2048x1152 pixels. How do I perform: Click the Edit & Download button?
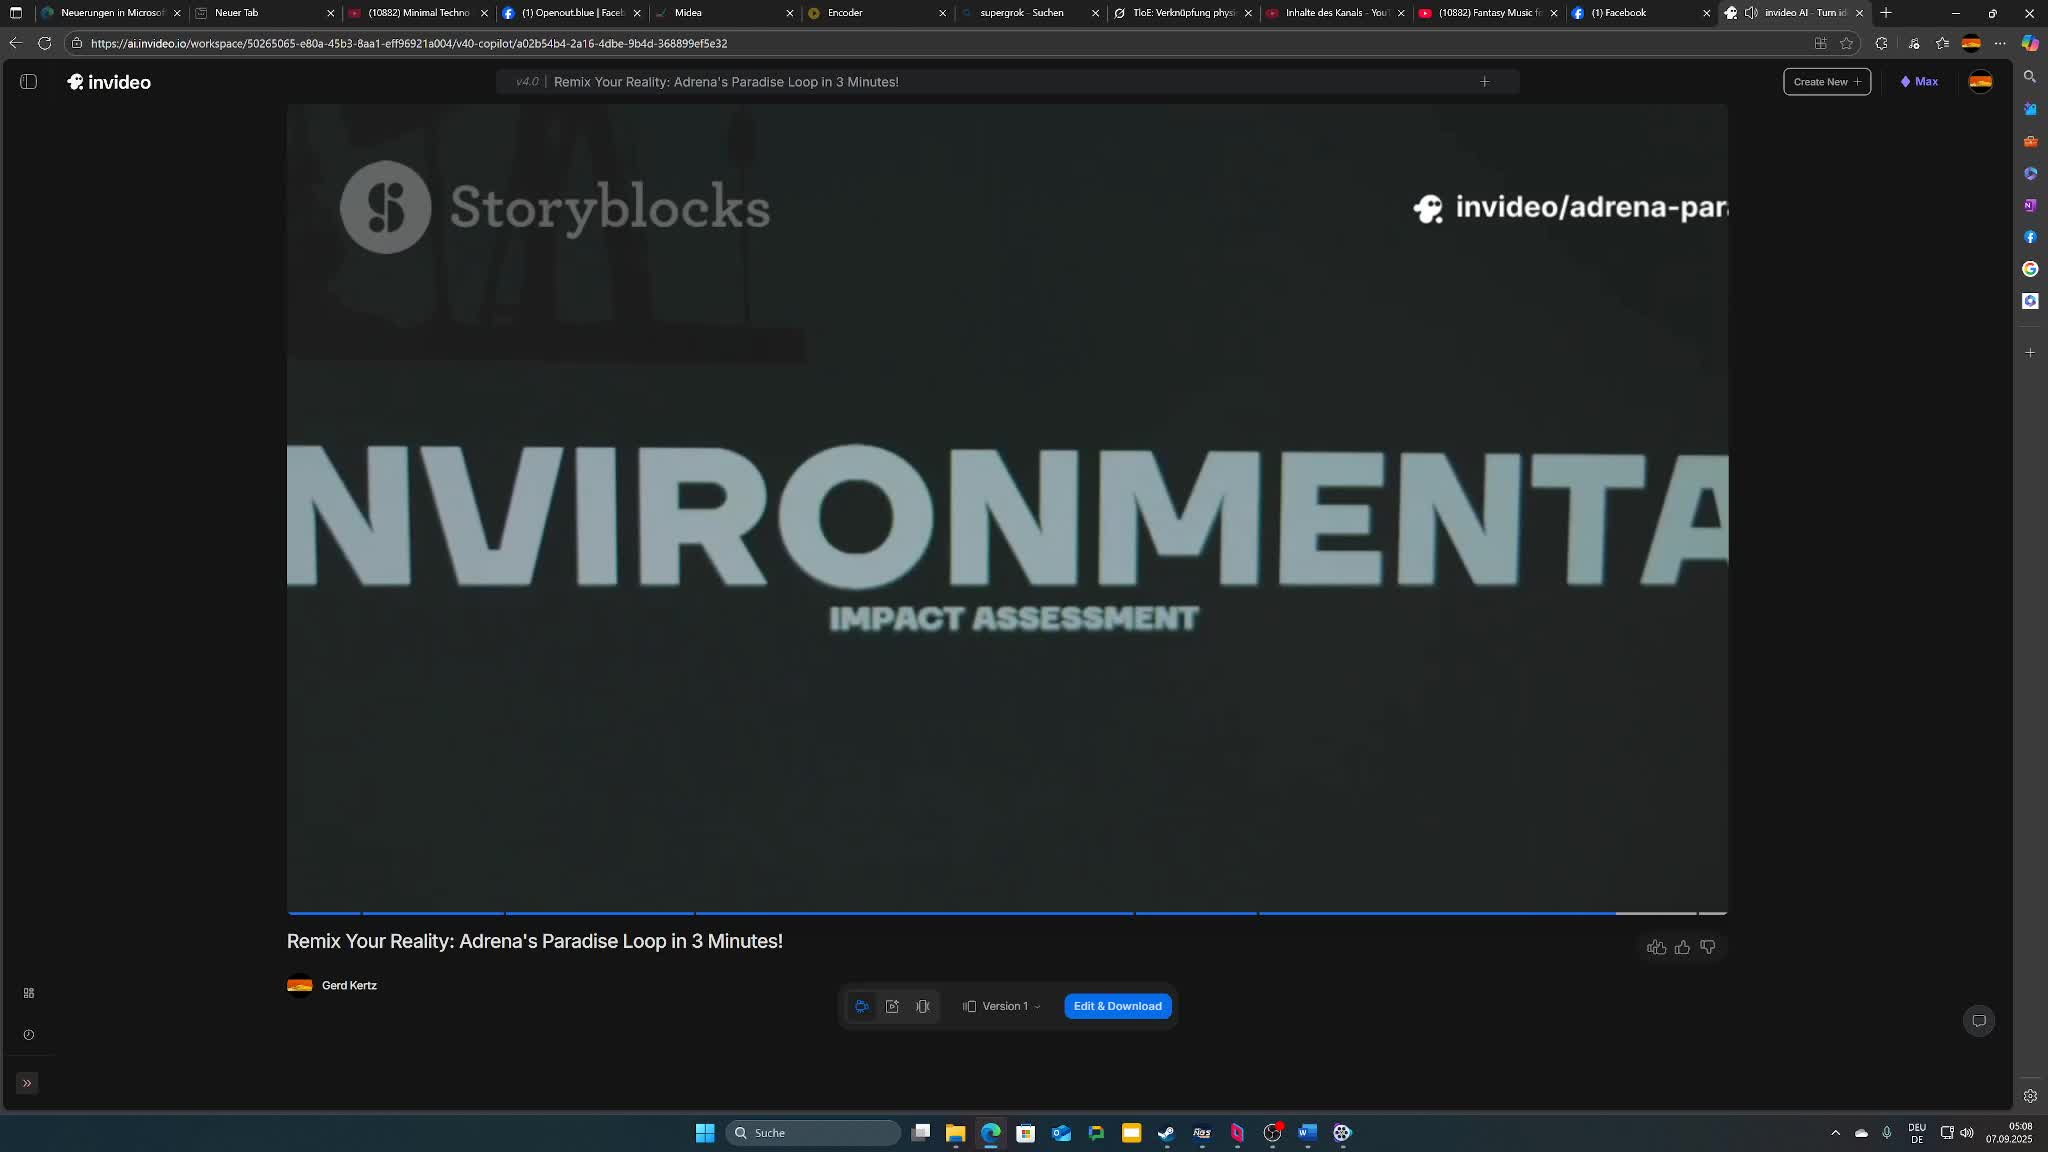1117,1006
